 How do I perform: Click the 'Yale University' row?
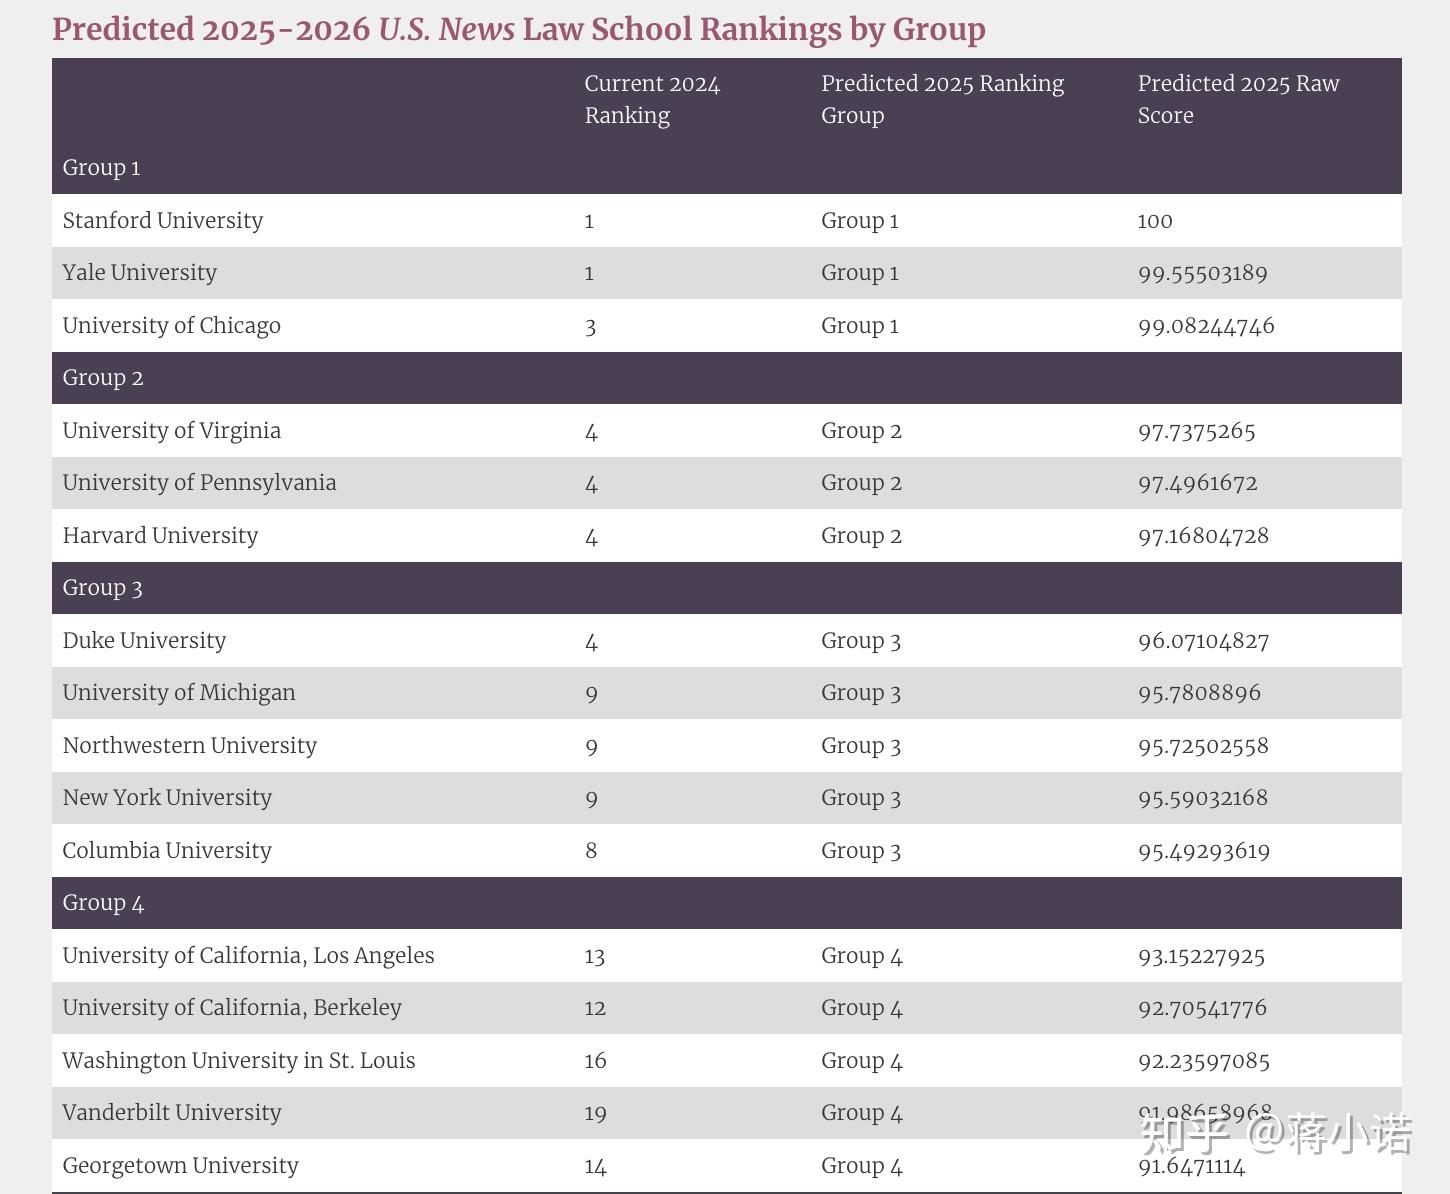139,272
